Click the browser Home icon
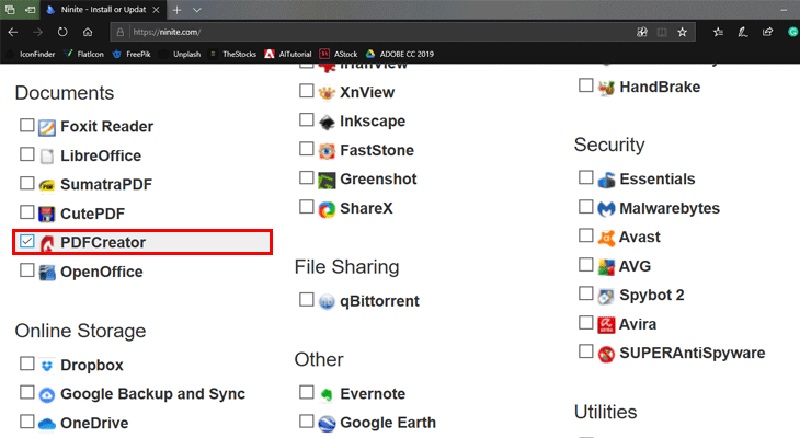This screenshot has width=800, height=438. pos(87,31)
